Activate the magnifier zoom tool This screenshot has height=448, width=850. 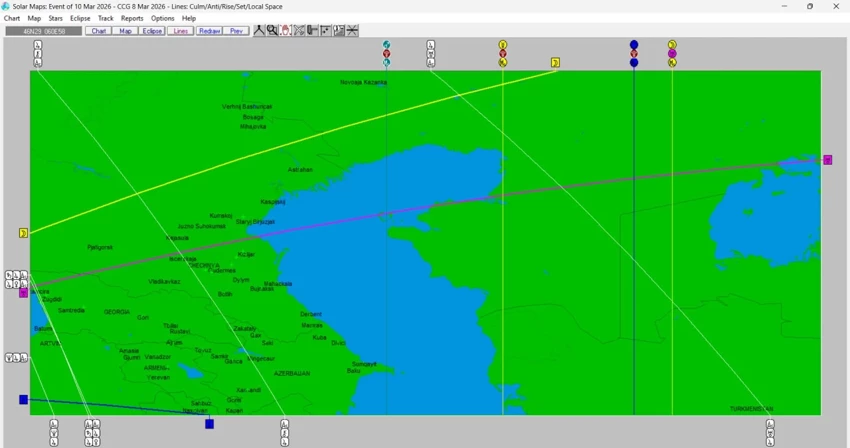(x=272, y=30)
